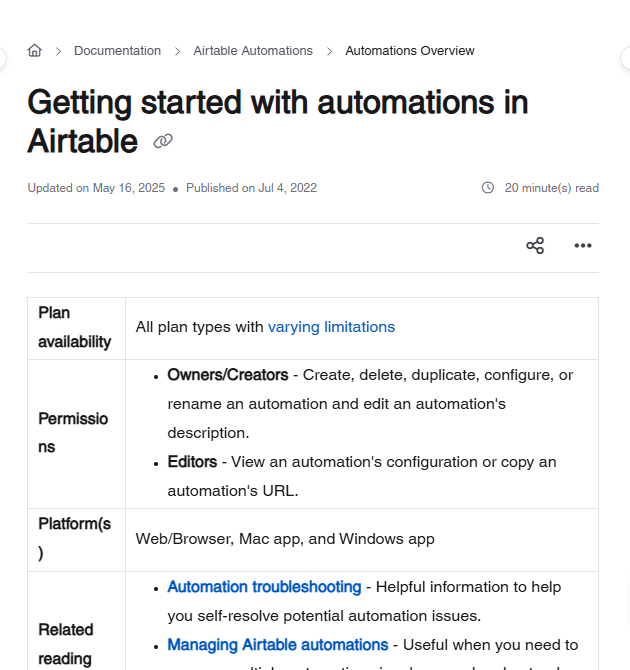
Task: Click the 'Updated on May 16, 2025' text
Action: pyautogui.click(x=96, y=188)
